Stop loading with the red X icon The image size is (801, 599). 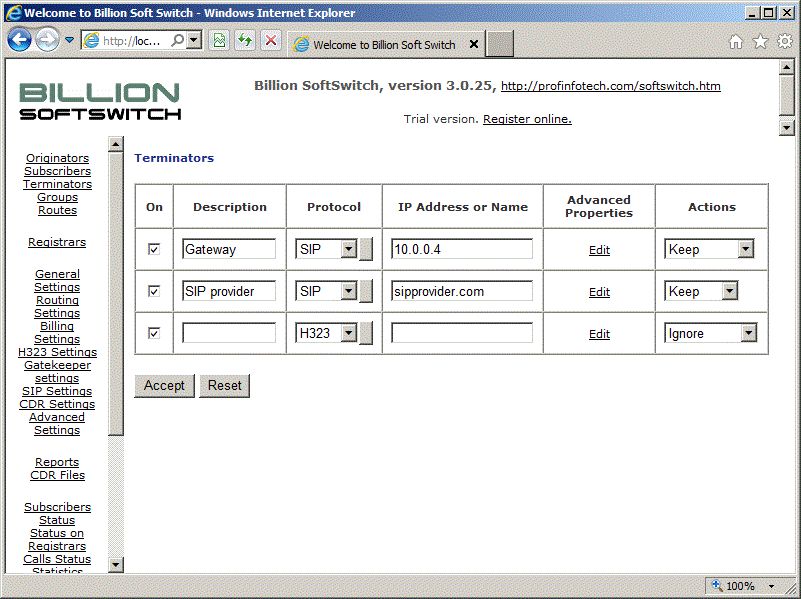click(x=271, y=40)
